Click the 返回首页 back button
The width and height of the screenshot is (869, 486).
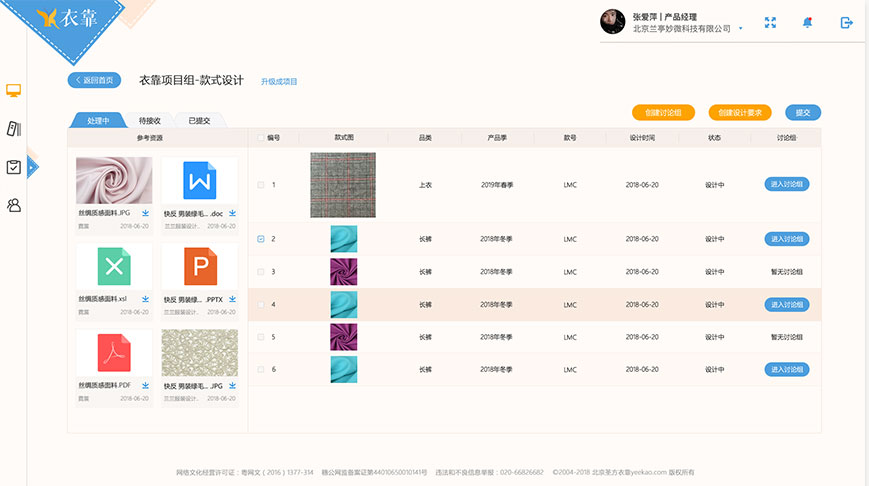tap(94, 80)
